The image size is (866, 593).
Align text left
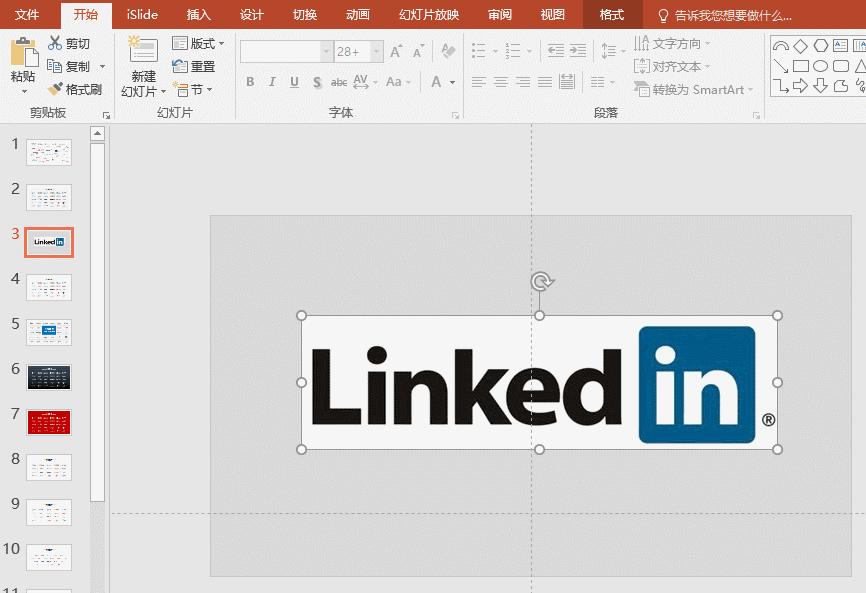point(478,83)
